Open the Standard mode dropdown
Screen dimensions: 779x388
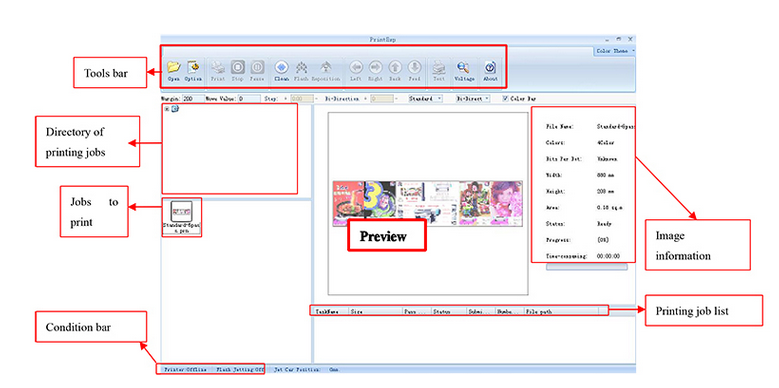click(425, 99)
